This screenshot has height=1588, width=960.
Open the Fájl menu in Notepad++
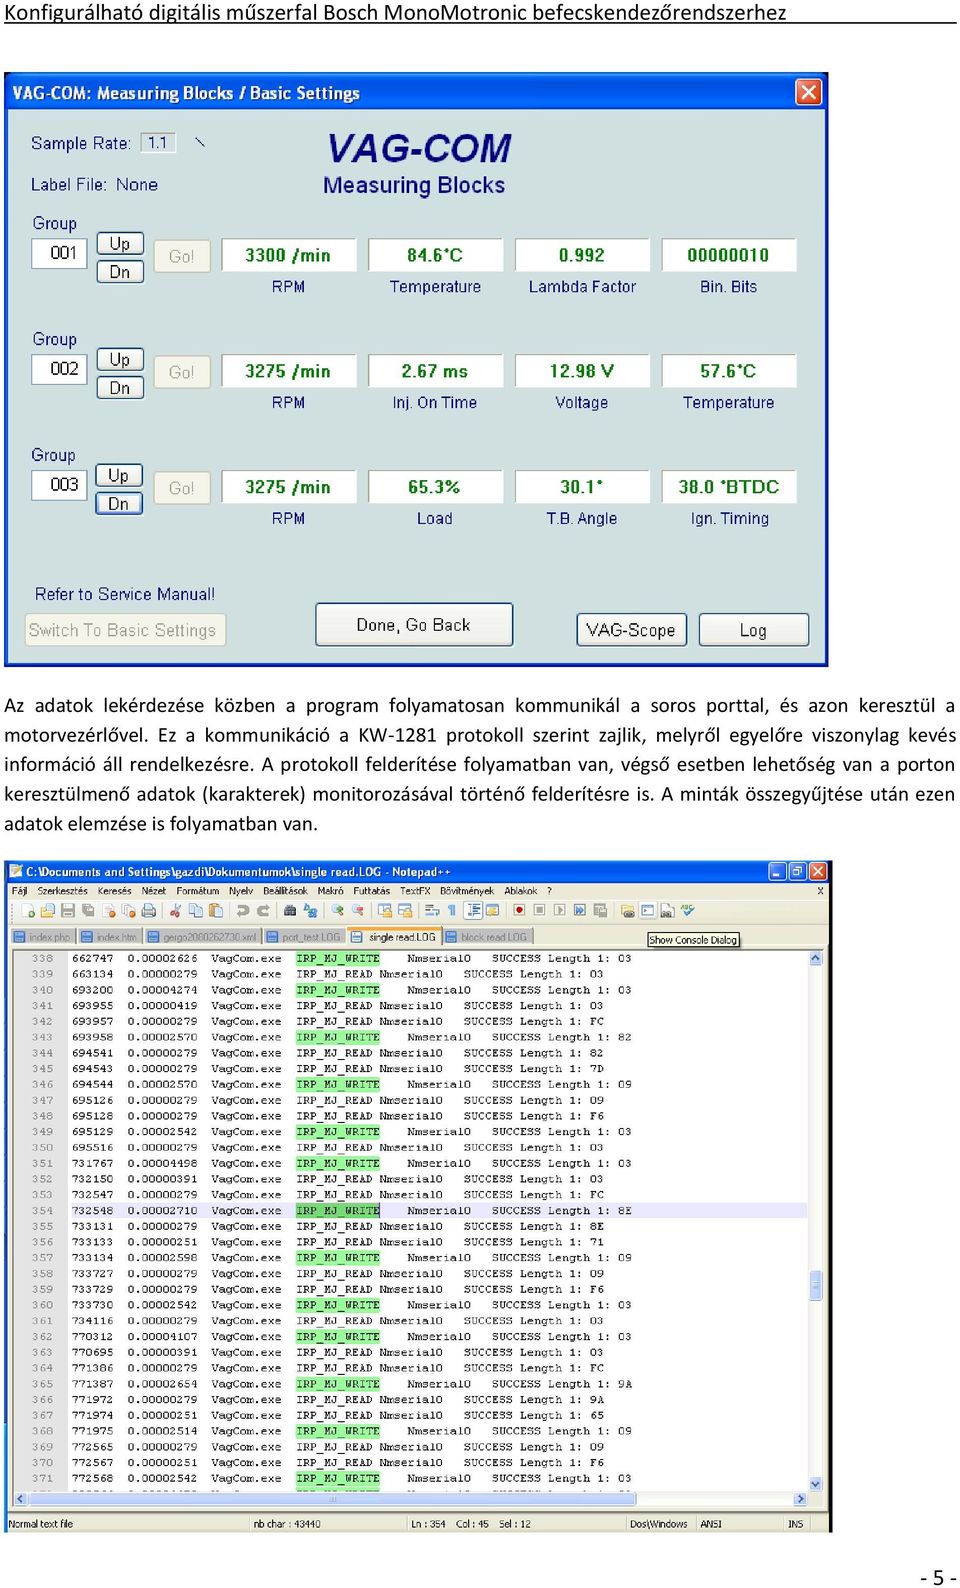coord(19,891)
